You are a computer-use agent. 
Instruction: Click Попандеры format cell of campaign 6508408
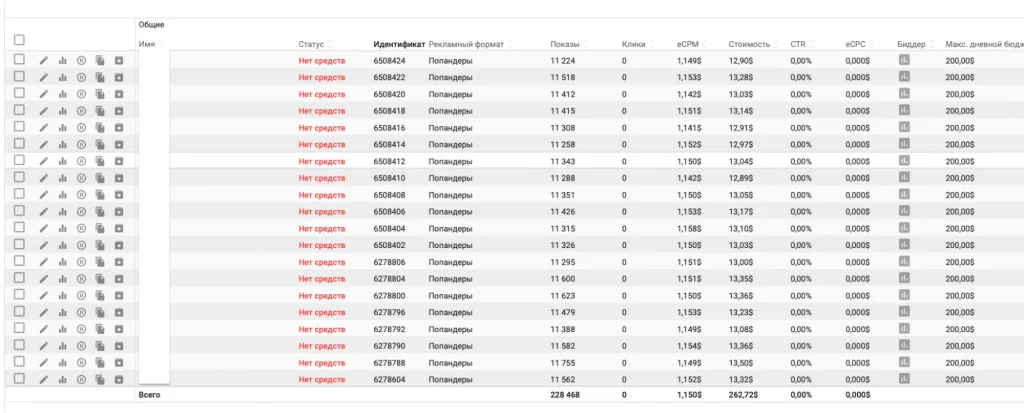pos(450,195)
